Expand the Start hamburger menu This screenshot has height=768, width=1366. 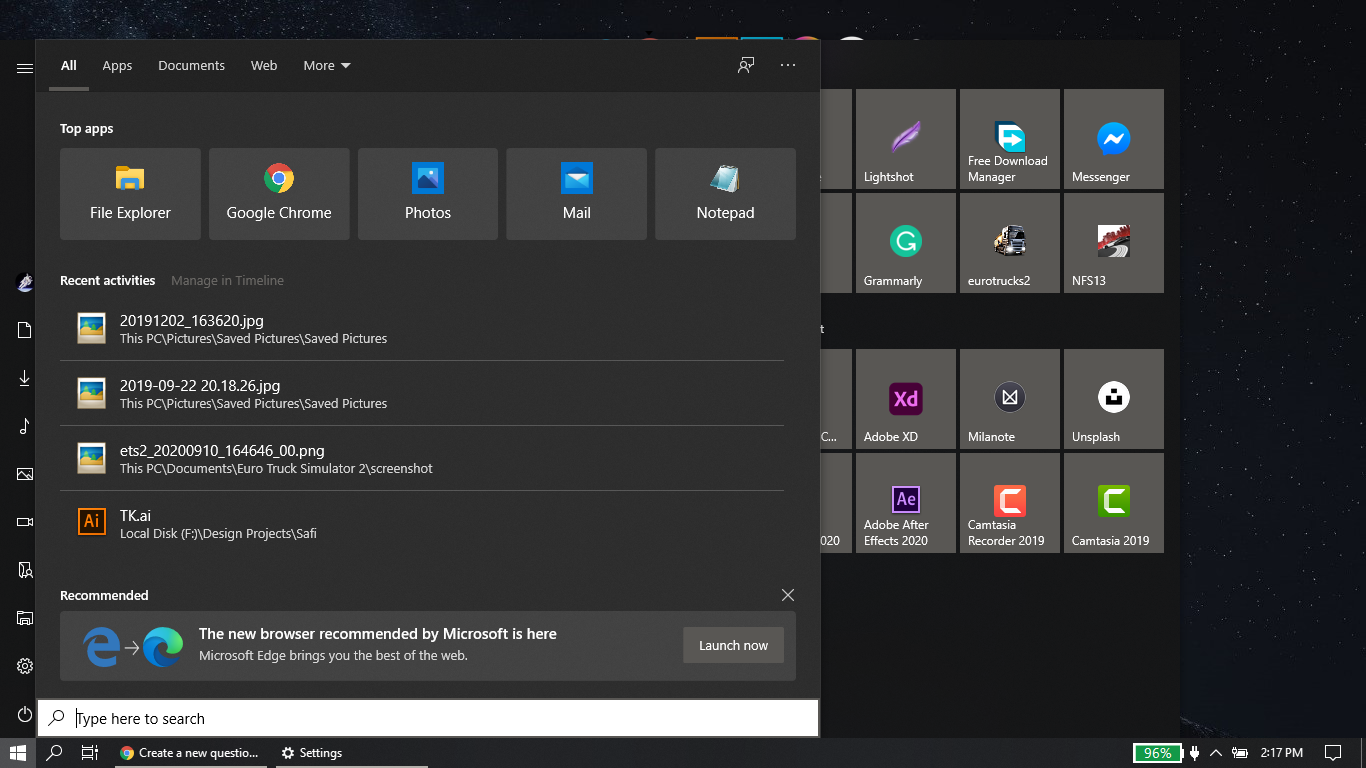tap(25, 68)
